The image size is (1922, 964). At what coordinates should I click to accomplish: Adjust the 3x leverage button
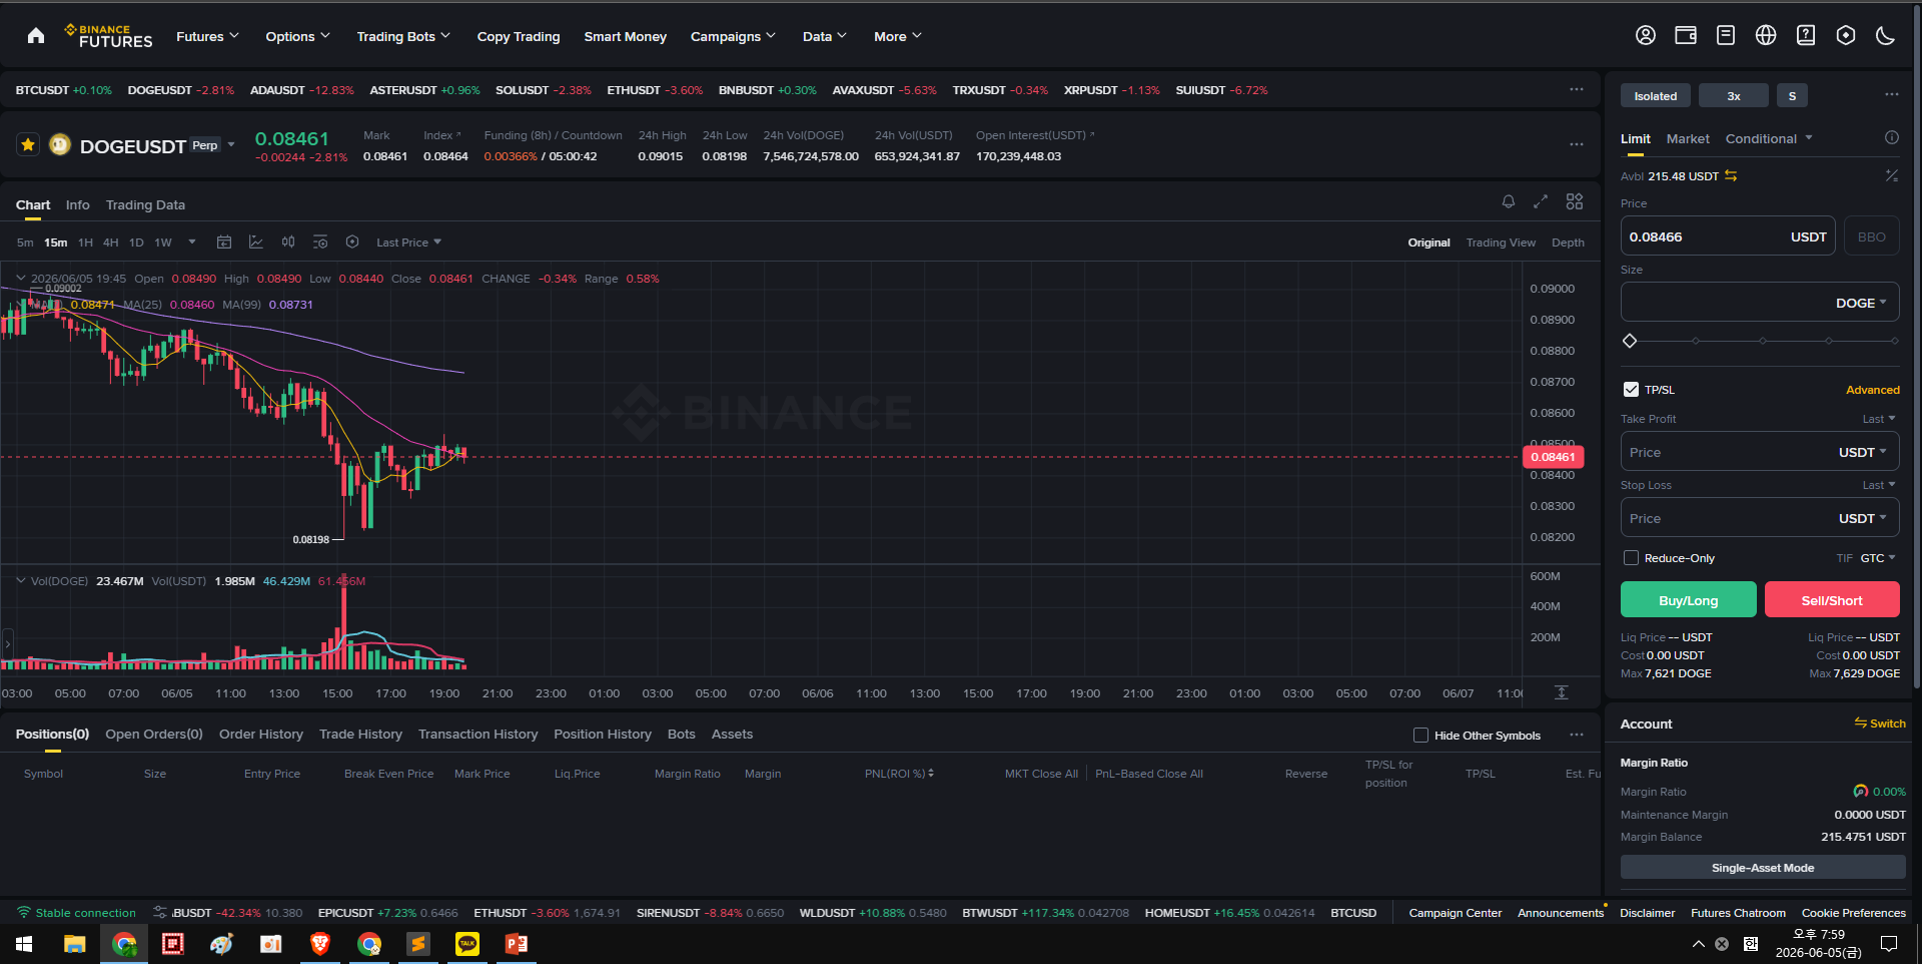[x=1734, y=96]
